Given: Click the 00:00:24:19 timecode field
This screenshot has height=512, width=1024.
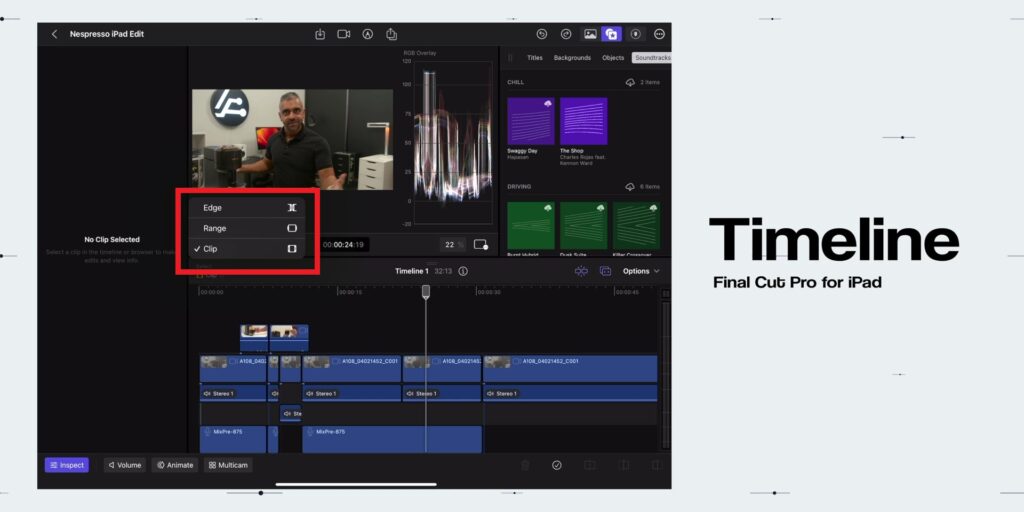Looking at the screenshot, I should coord(343,244).
